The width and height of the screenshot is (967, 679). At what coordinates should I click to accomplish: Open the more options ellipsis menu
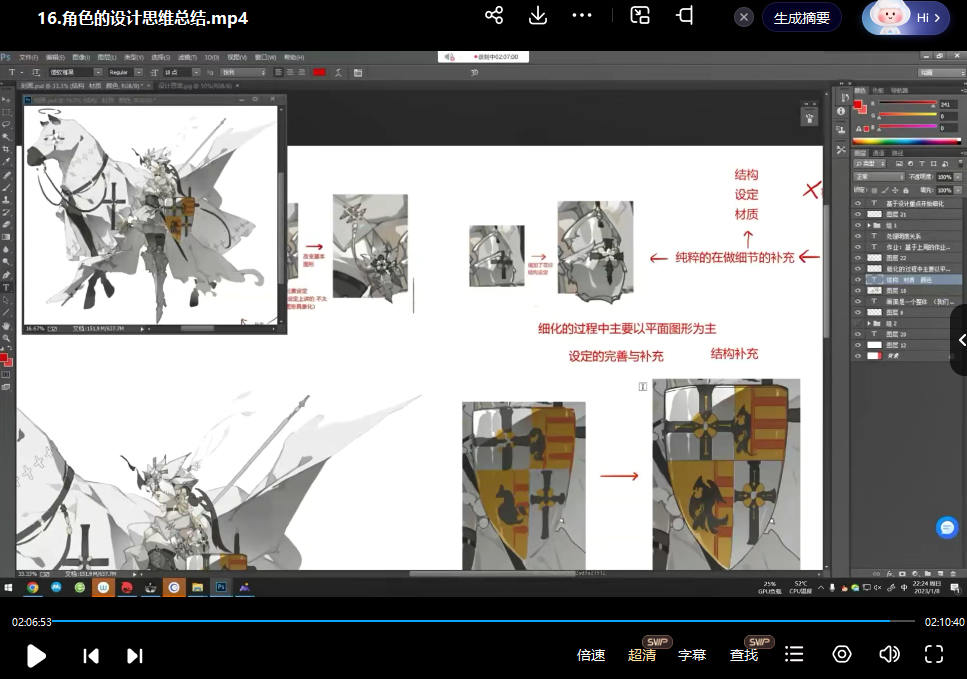(x=582, y=15)
